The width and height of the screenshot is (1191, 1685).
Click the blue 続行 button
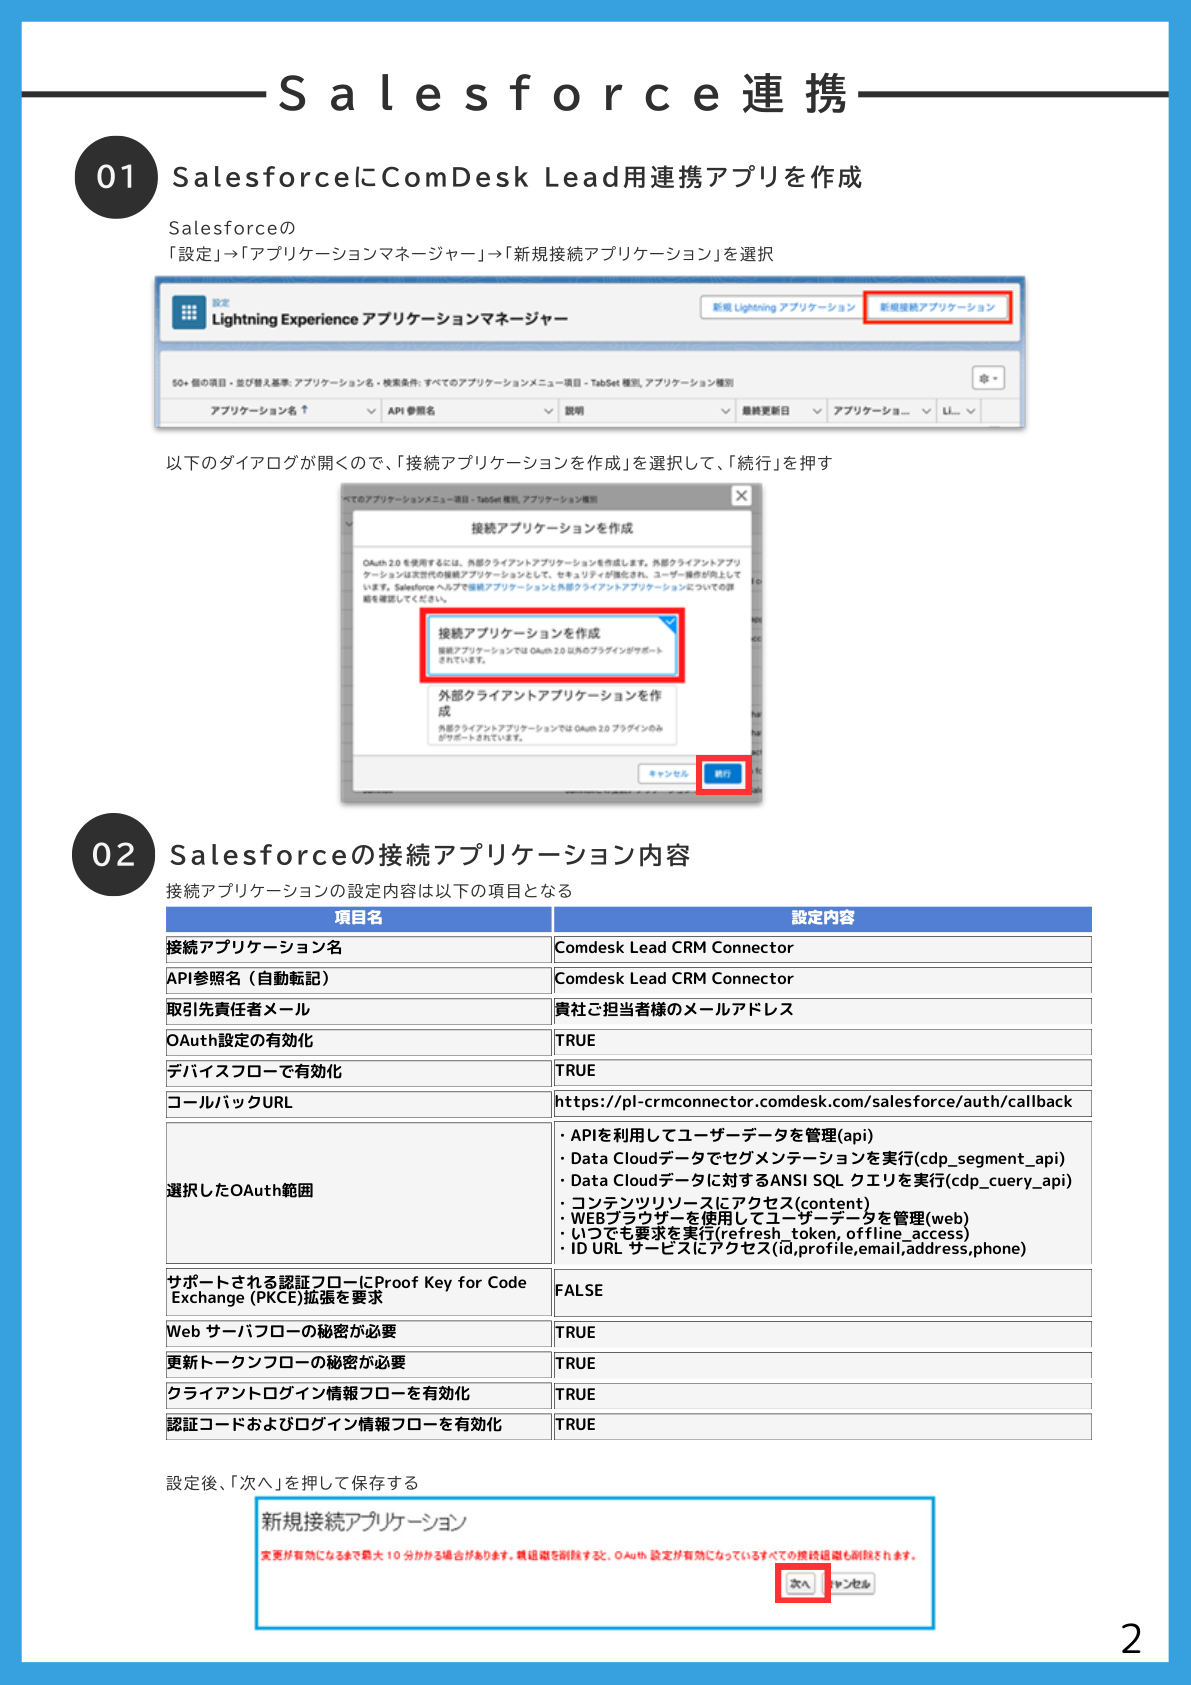click(x=723, y=773)
